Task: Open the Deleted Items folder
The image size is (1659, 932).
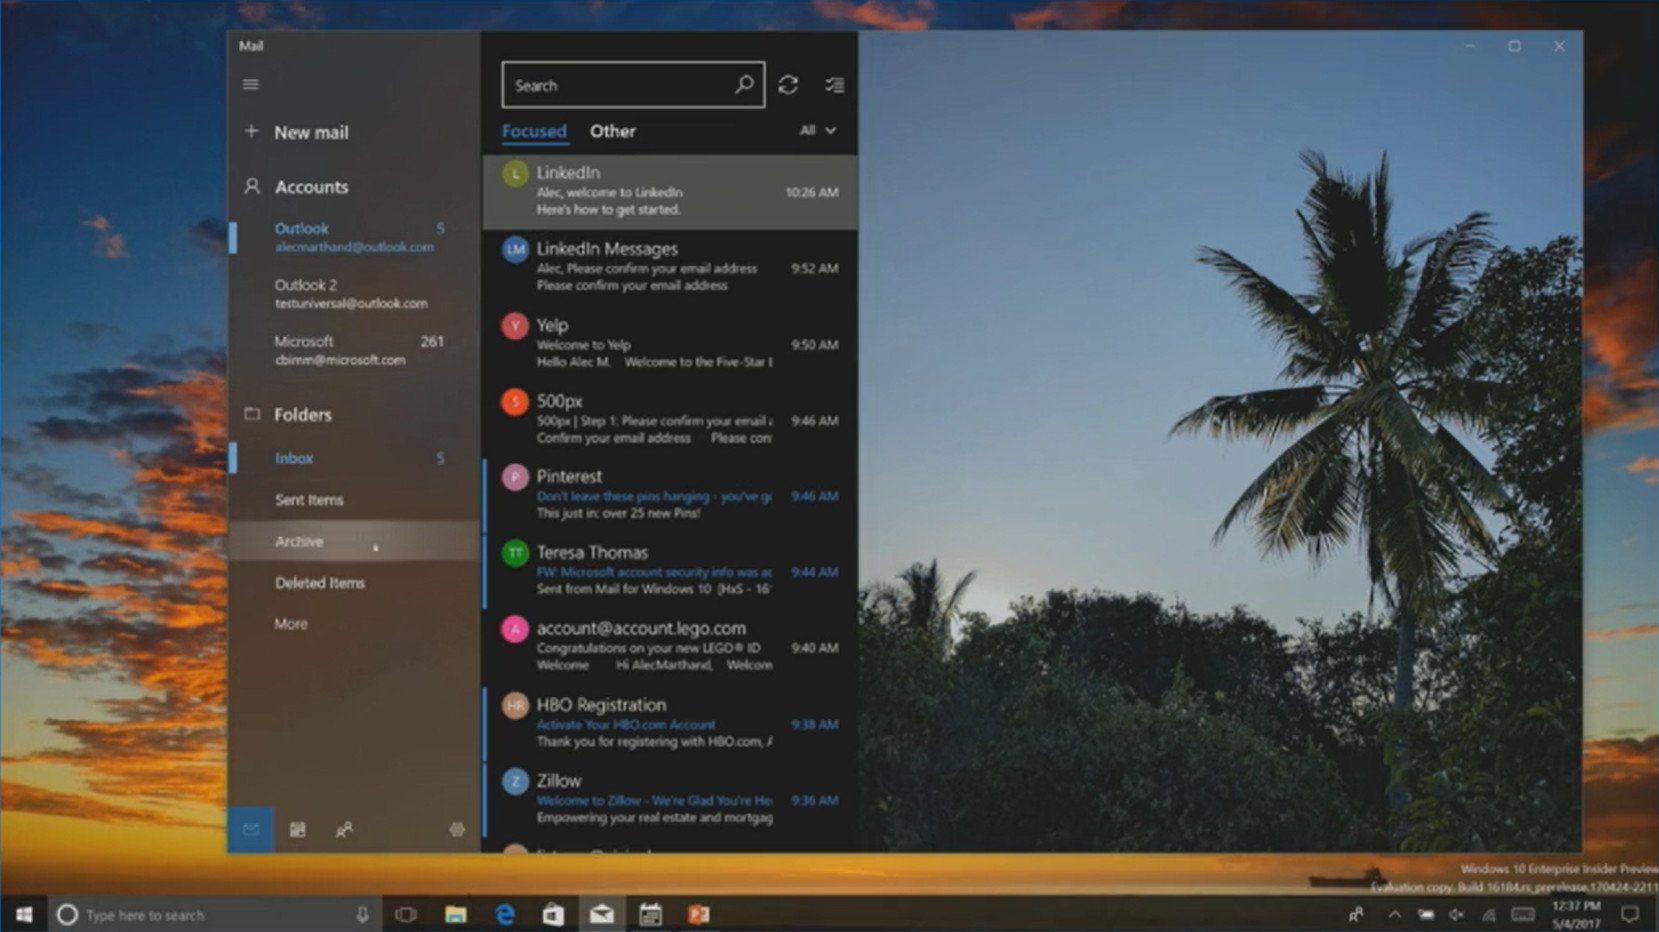Action: (320, 583)
